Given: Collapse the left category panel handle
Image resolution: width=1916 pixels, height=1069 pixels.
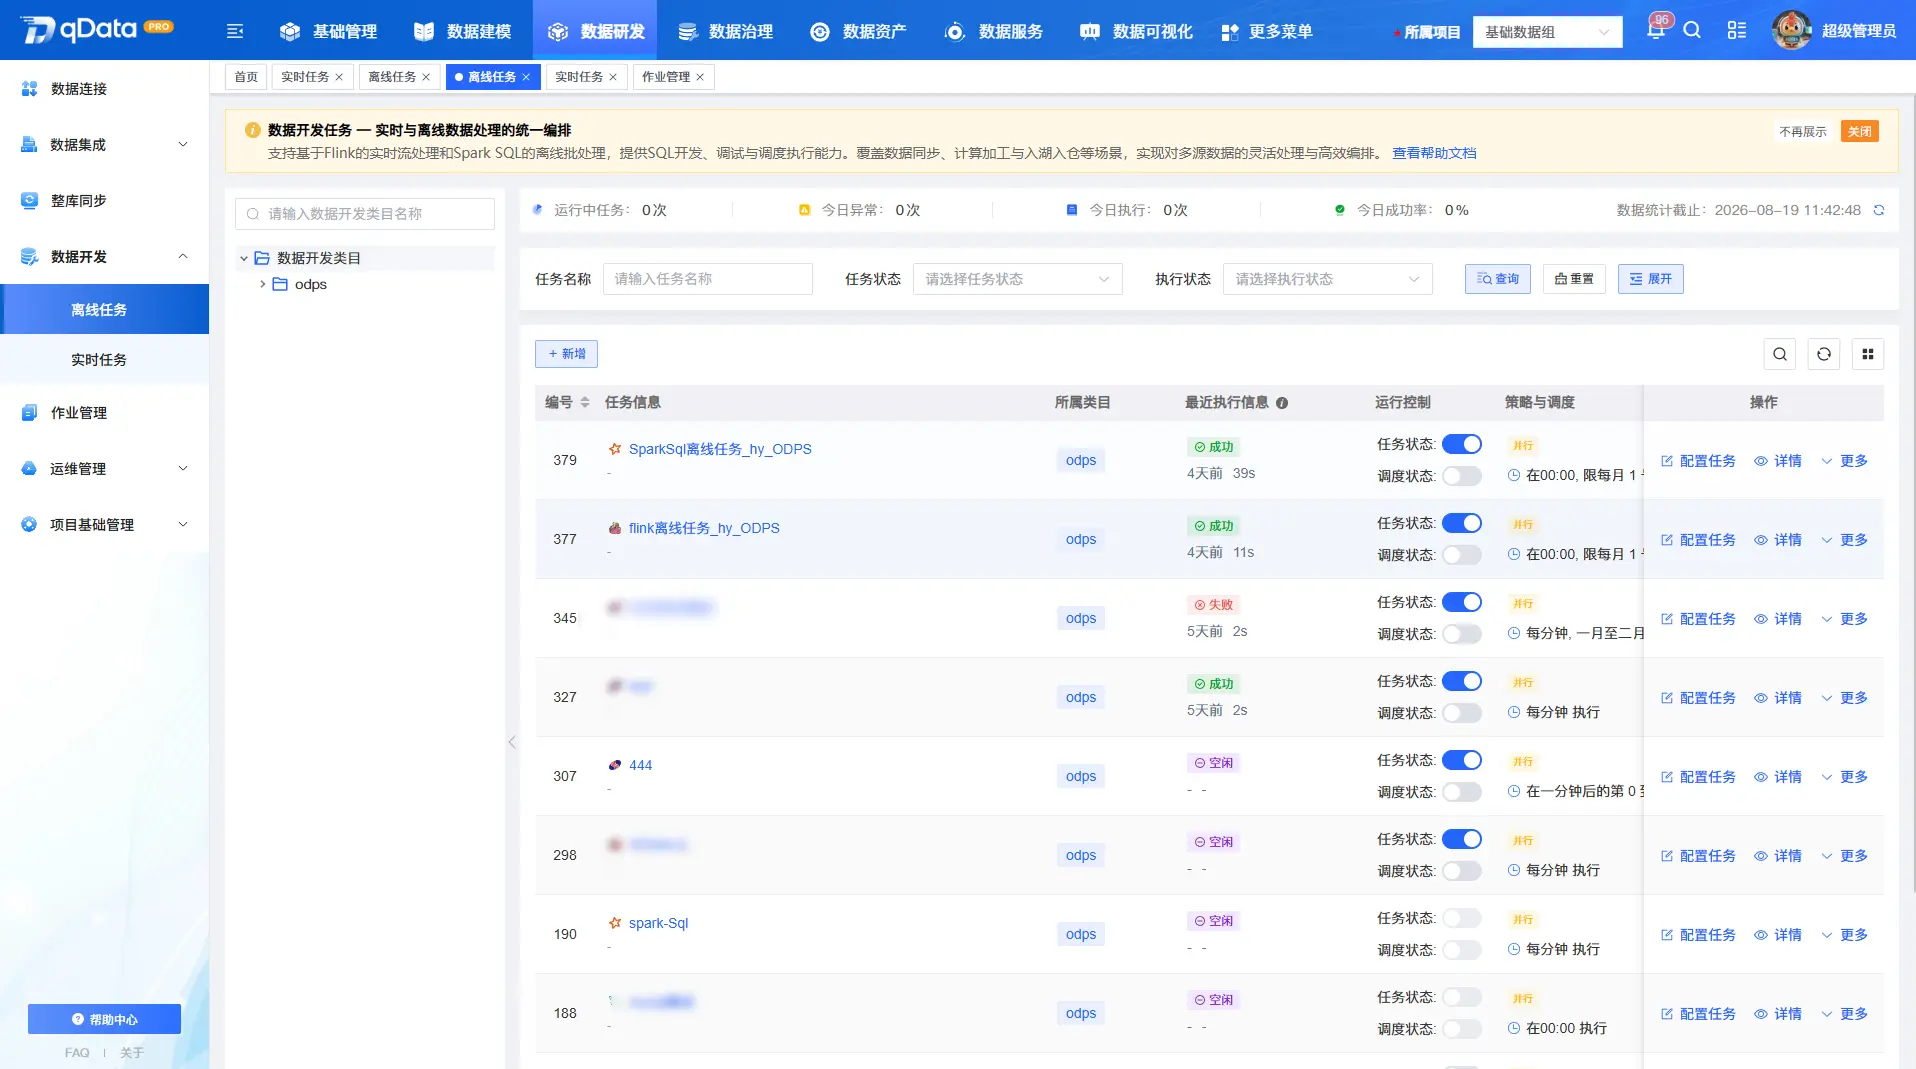Looking at the screenshot, I should 512,742.
